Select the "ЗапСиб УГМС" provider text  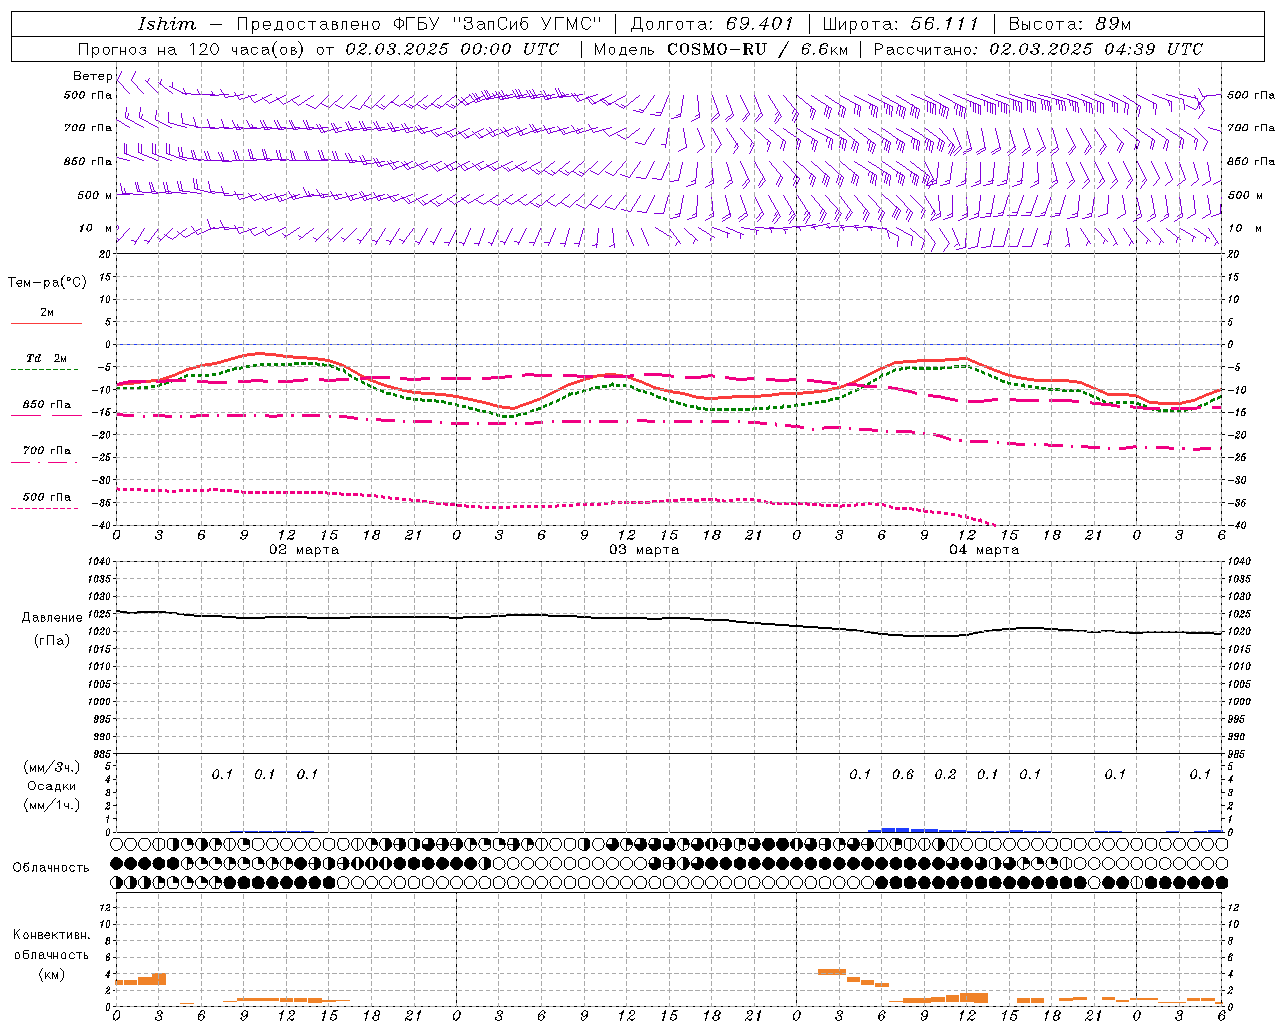pyautogui.click(x=528, y=24)
